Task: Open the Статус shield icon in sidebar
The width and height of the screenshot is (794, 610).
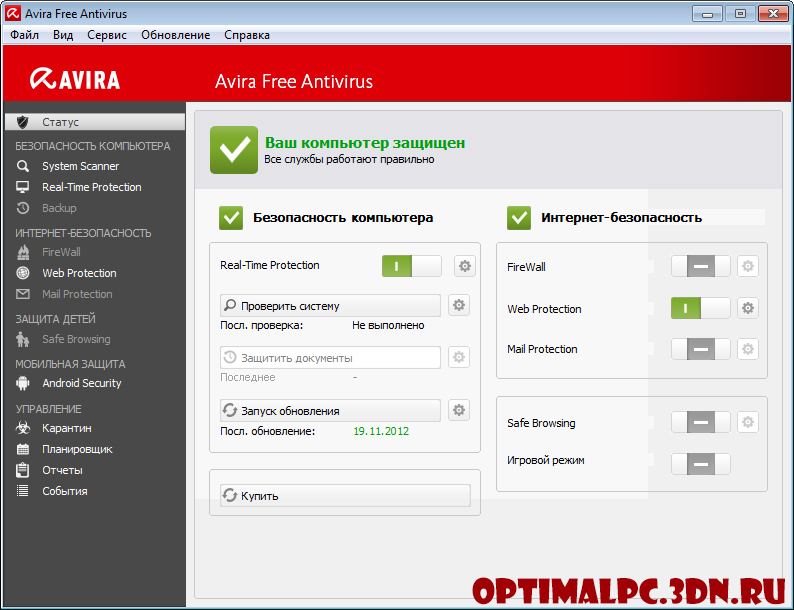Action: click(x=22, y=122)
